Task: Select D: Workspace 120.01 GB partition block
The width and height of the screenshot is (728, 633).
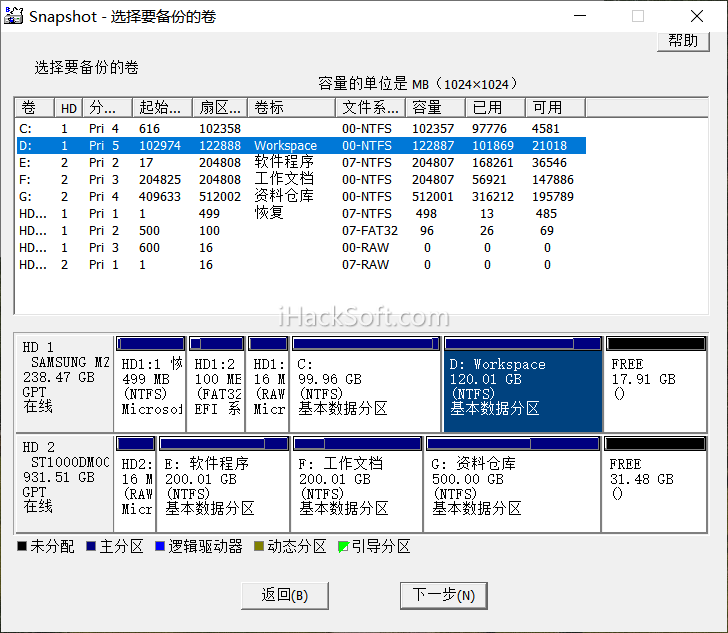Action: [x=523, y=384]
